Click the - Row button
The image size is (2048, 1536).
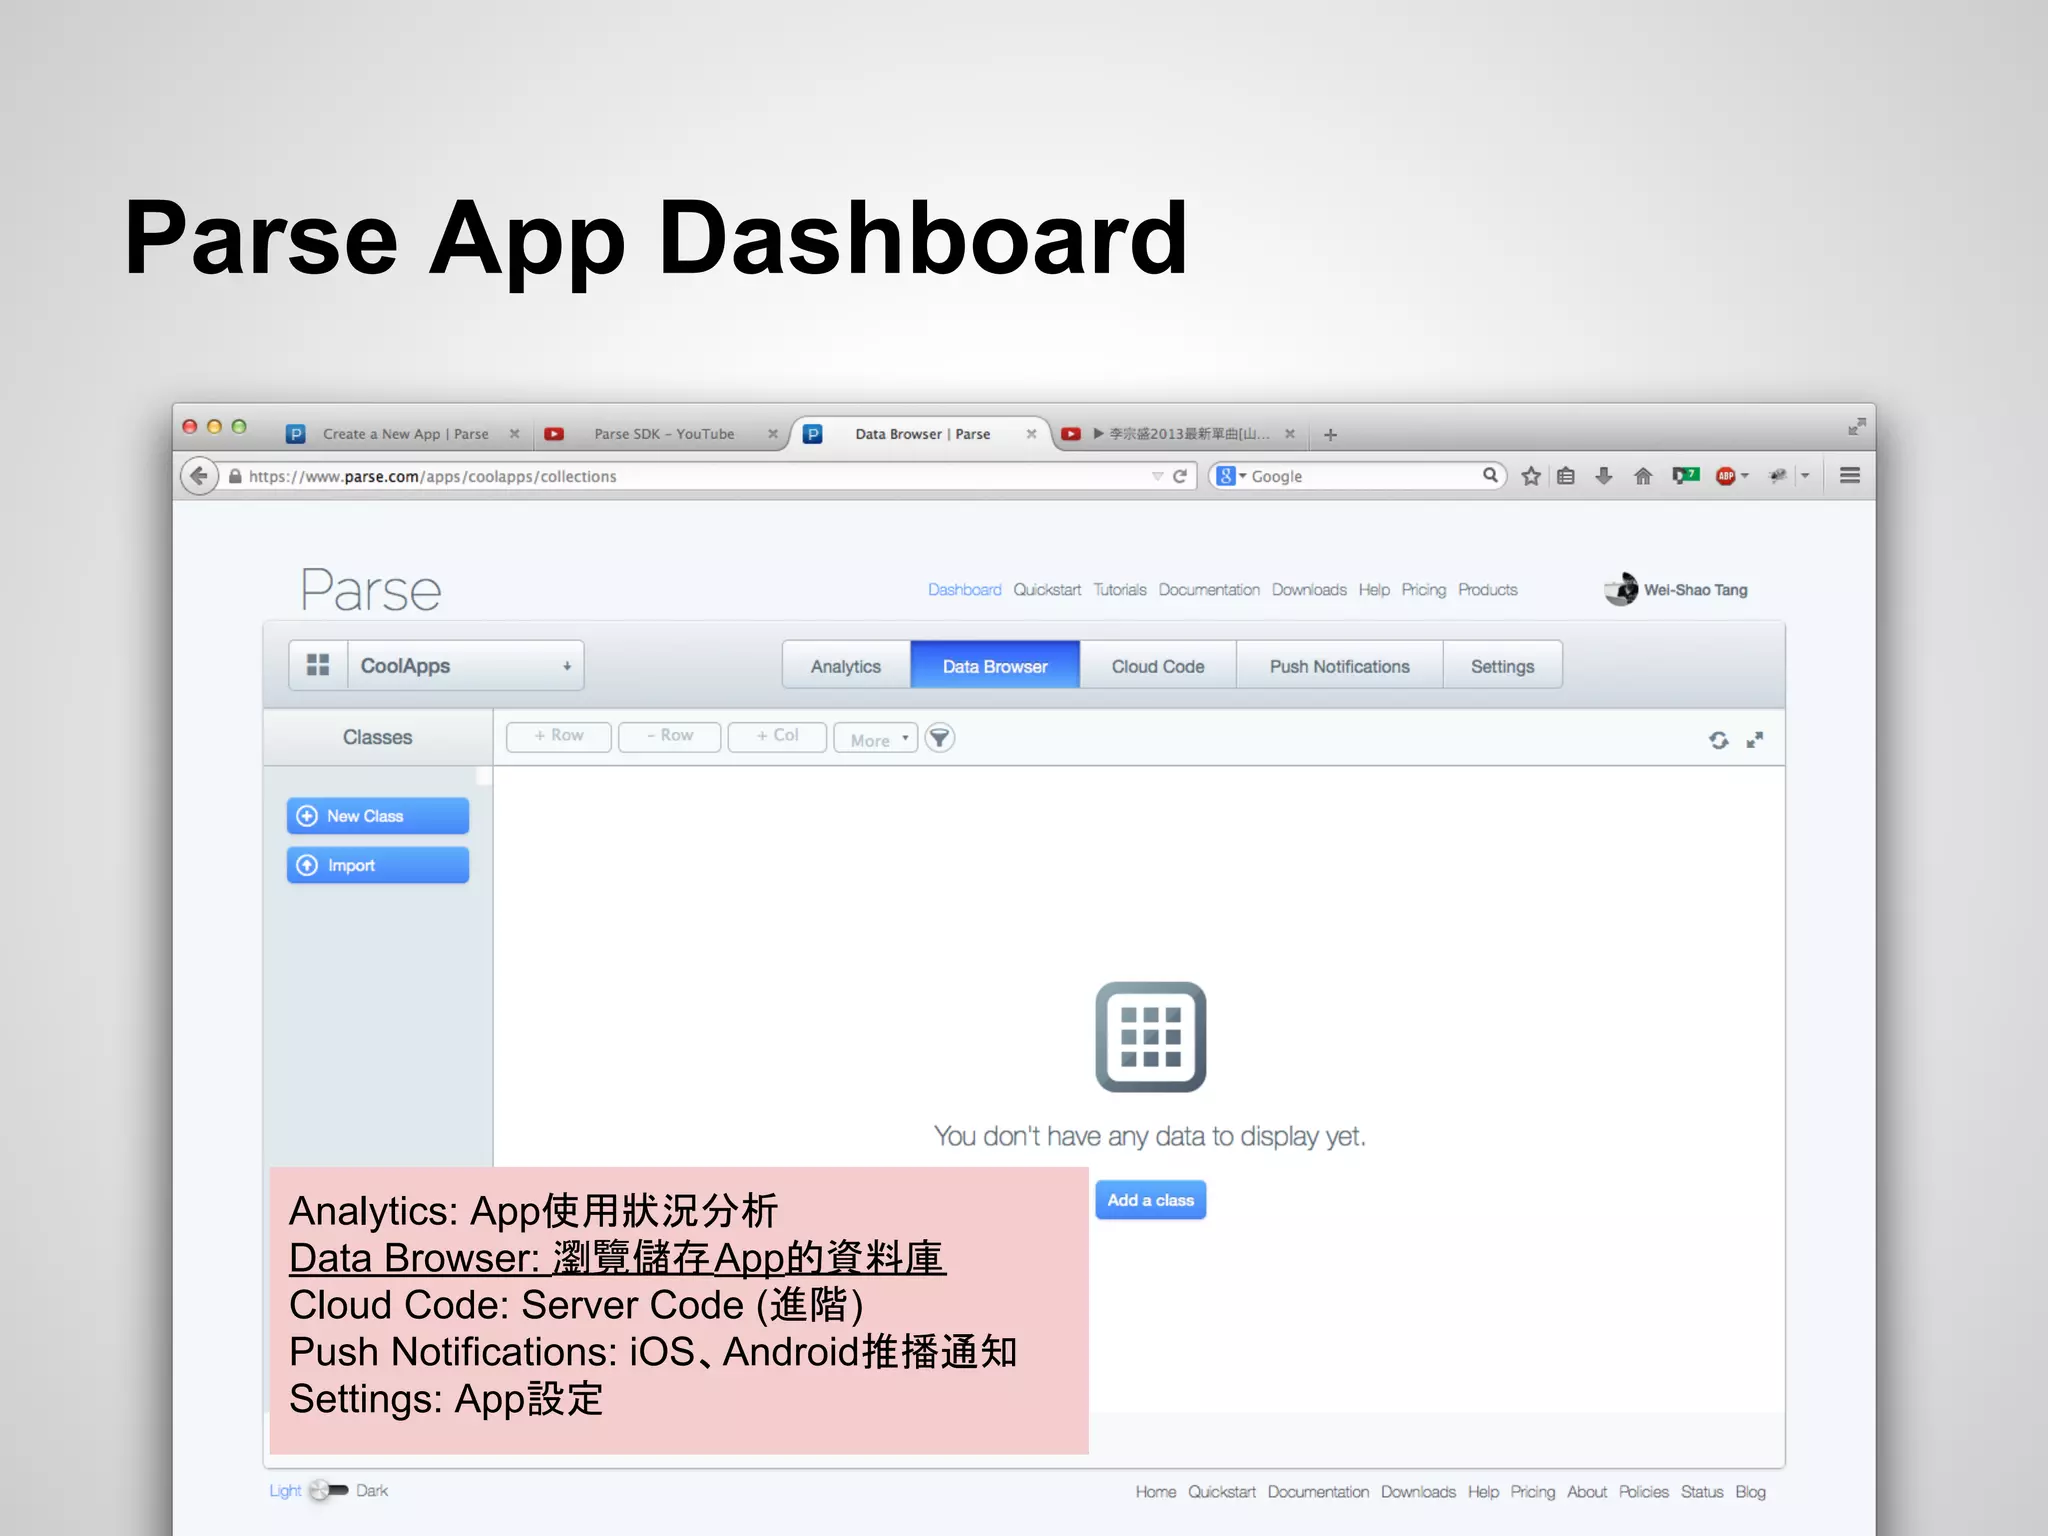pos(669,736)
